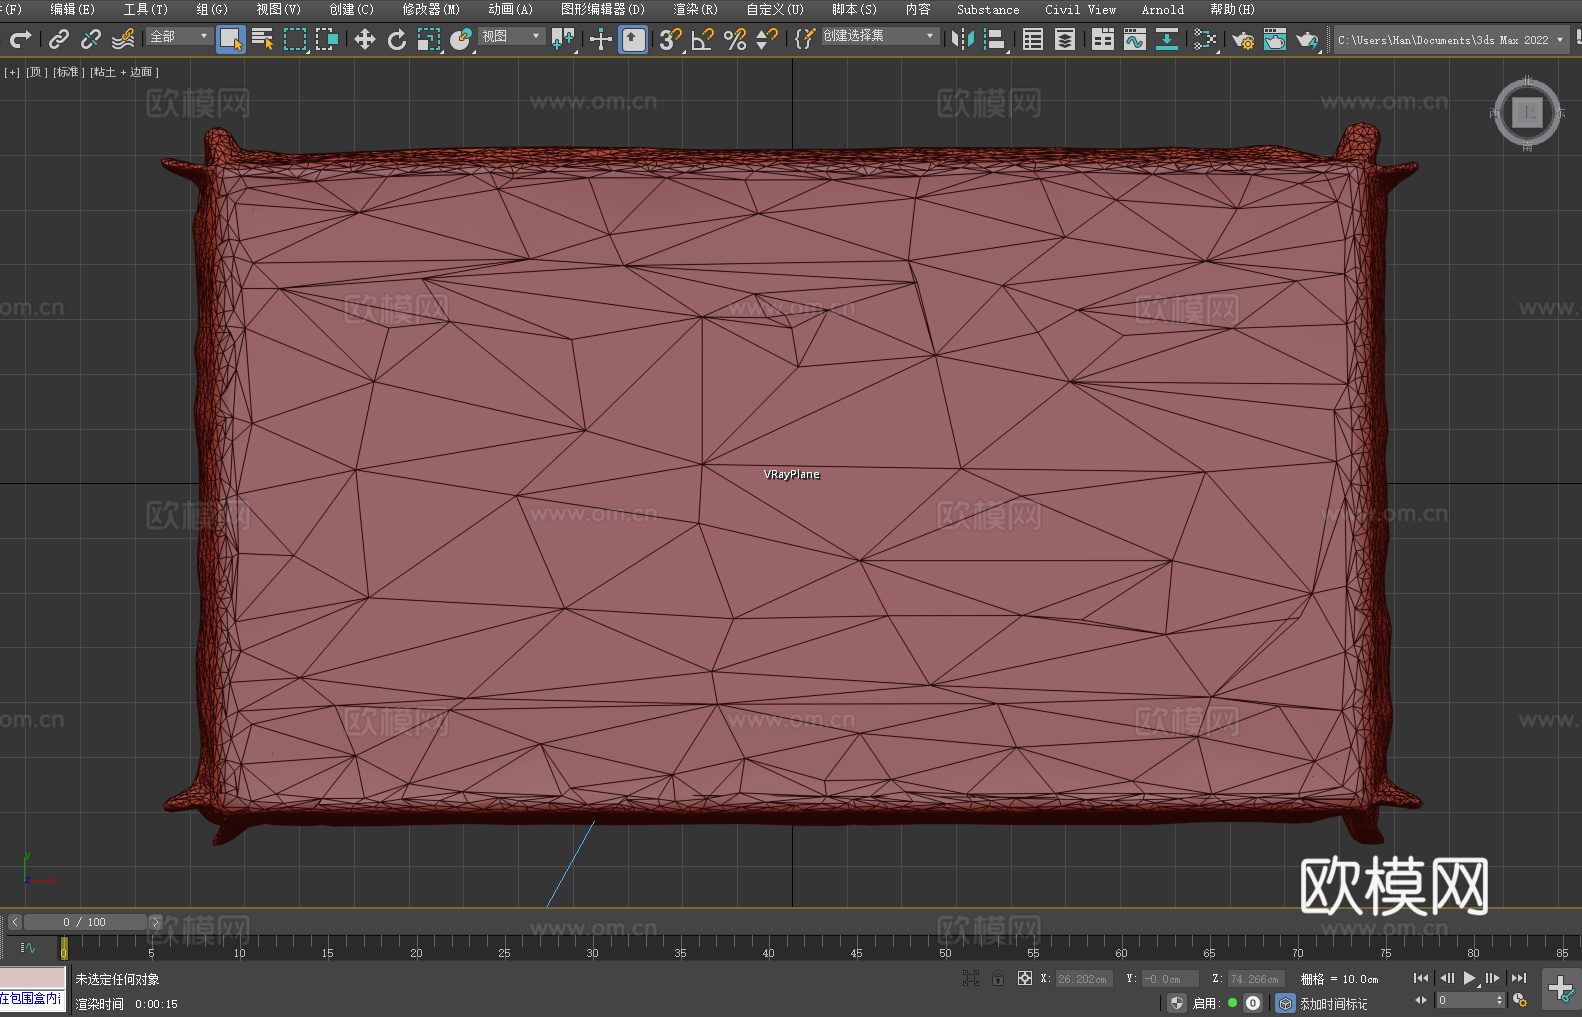Click the [+] viewport menu label

click(x=12, y=72)
